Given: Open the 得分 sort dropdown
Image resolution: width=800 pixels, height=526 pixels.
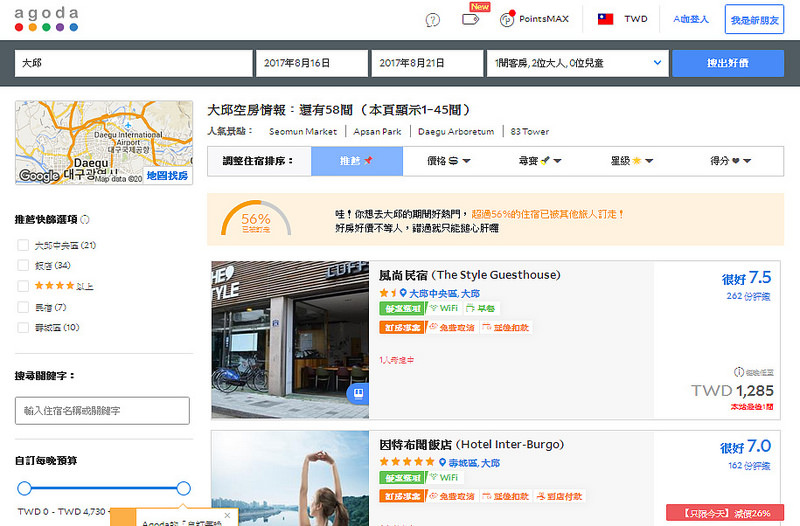Looking at the screenshot, I should (730, 161).
